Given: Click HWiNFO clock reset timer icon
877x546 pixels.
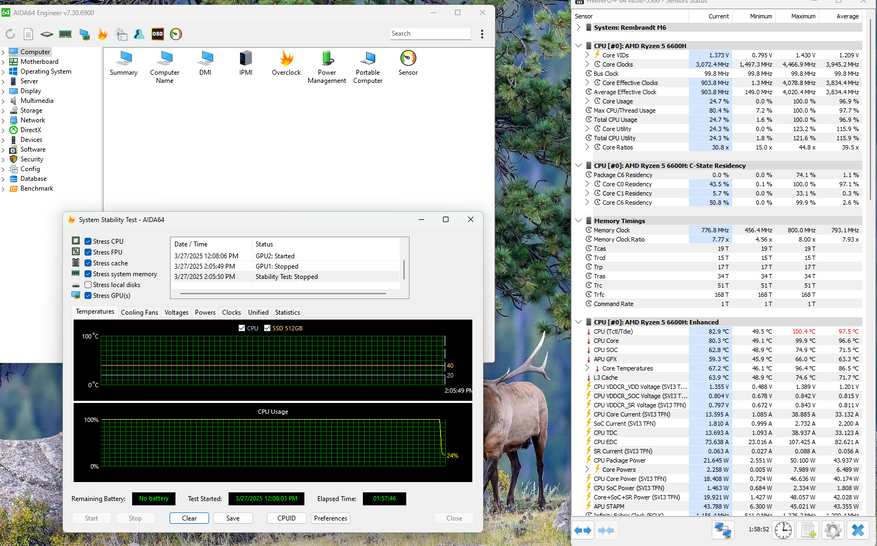Looking at the screenshot, I should 783,530.
